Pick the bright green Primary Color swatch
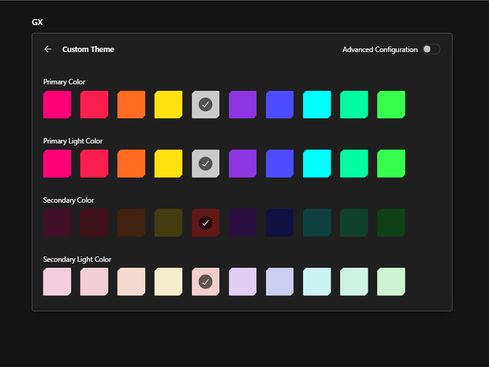This screenshot has width=489, height=367. [x=391, y=105]
